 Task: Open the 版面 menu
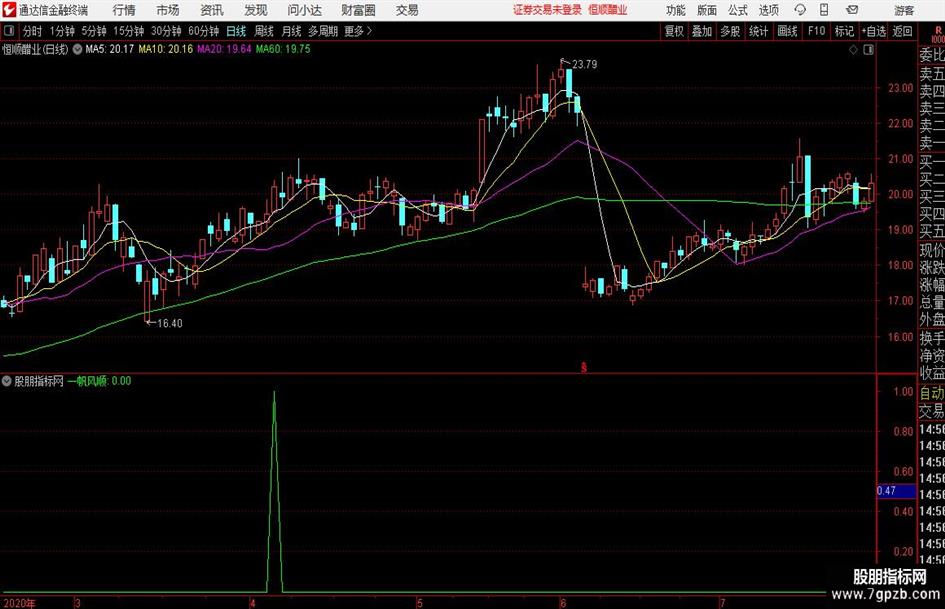(706, 10)
